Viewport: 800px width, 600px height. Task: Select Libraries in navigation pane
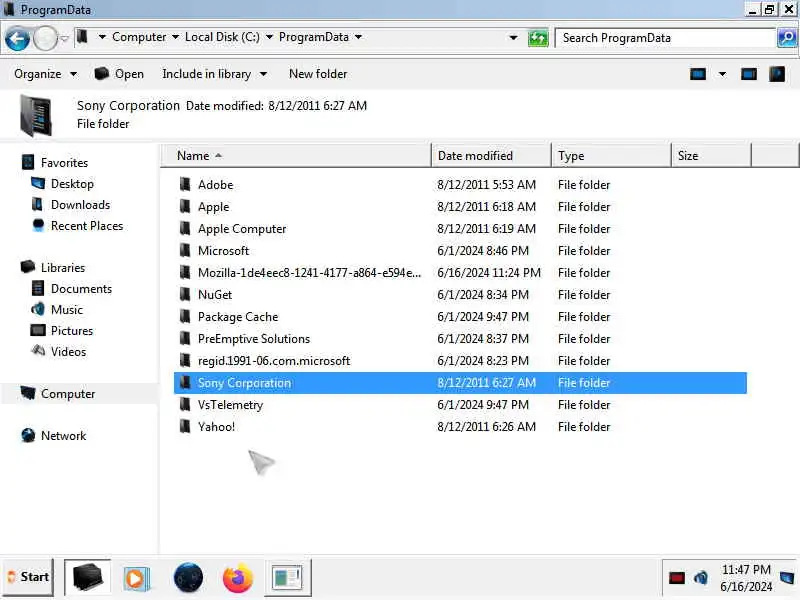[53, 267]
